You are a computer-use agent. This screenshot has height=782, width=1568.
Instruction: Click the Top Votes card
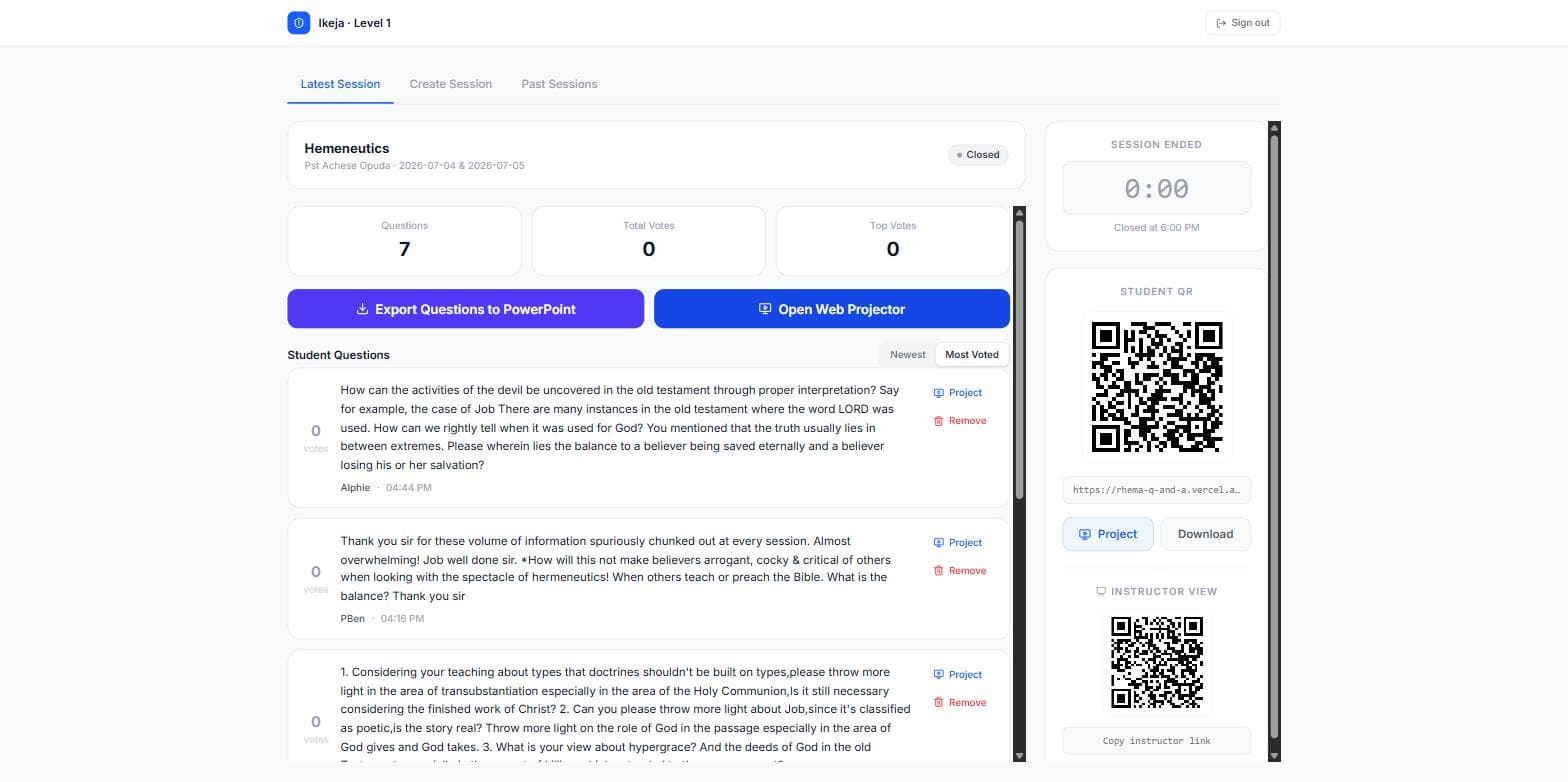pos(892,241)
